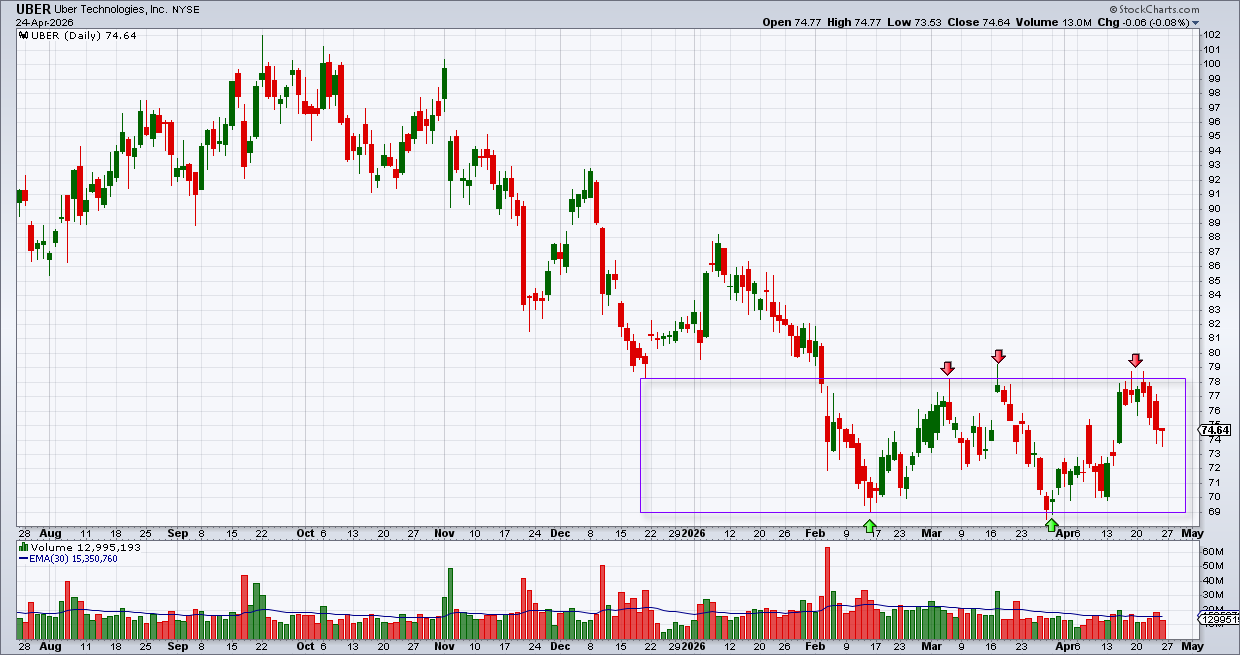Click the blue line icon before EMA(30)
1240x655 pixels.
coord(24,558)
